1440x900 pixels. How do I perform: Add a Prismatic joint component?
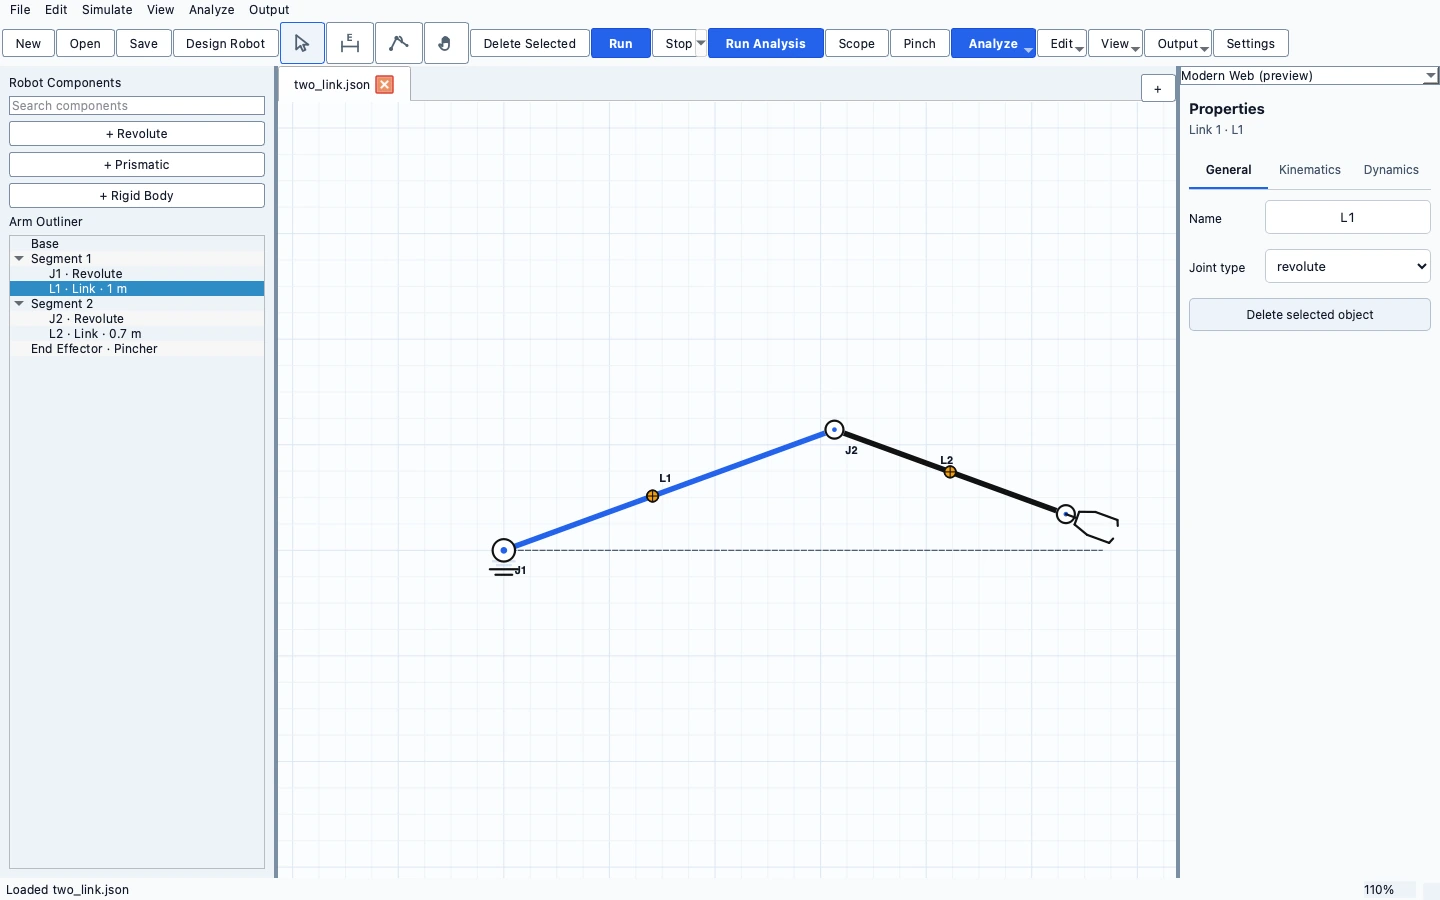point(137,165)
